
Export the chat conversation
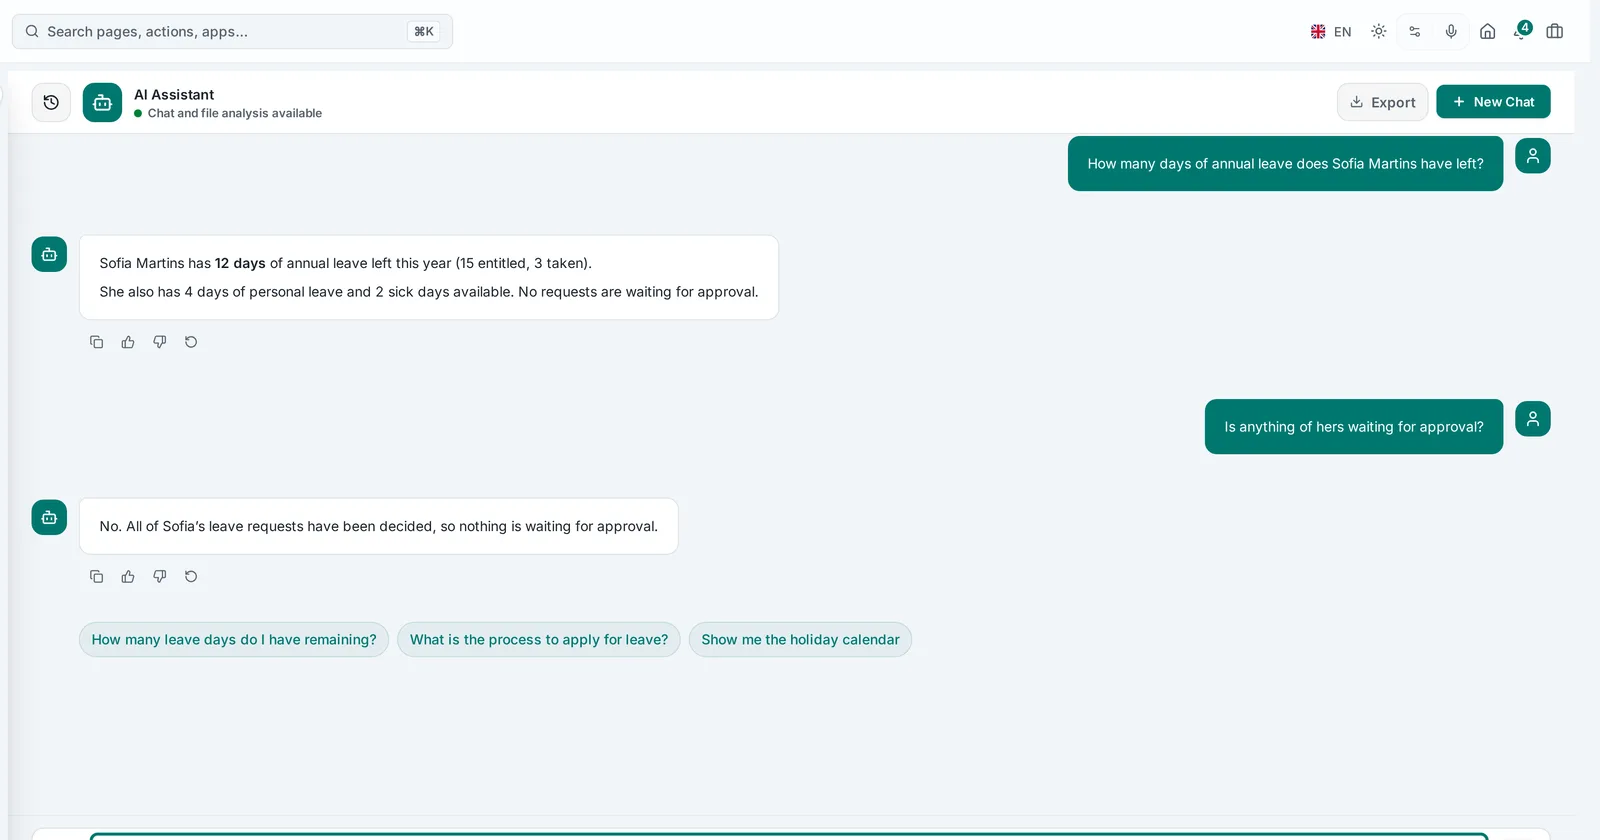[1382, 102]
